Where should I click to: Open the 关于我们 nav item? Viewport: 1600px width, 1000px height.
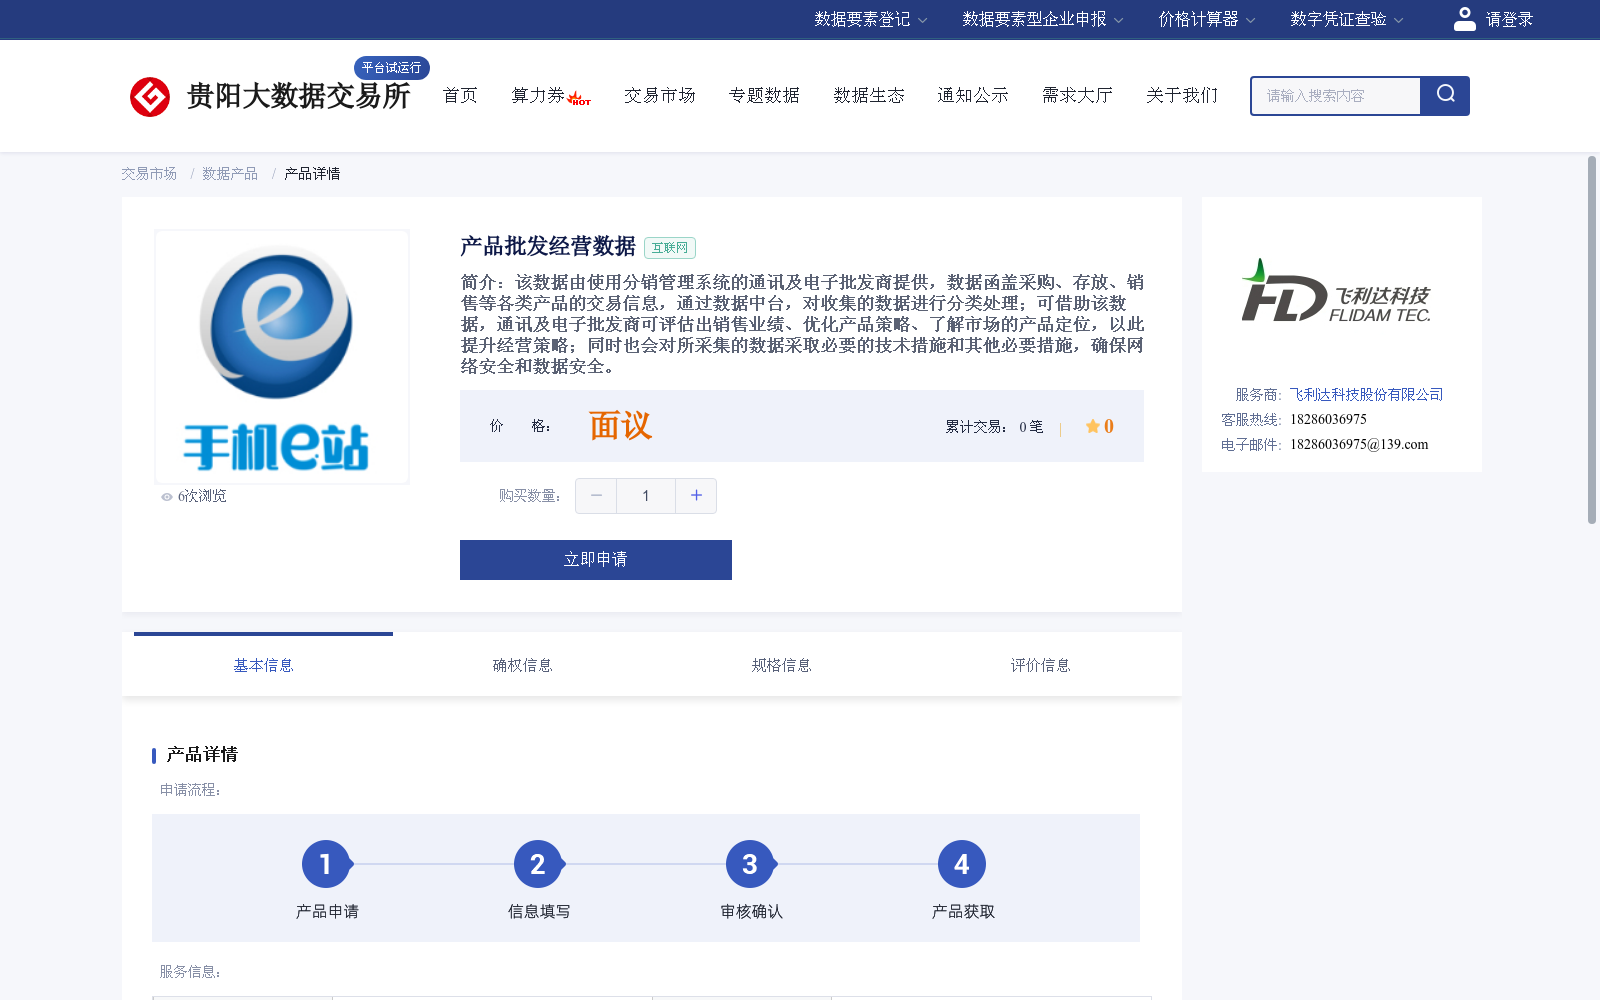(1182, 95)
